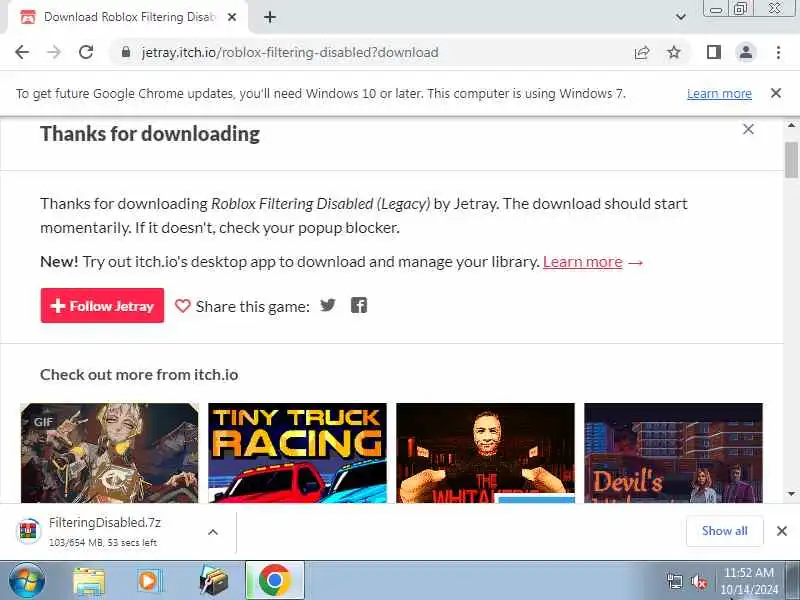Click the browser forward arrow
This screenshot has height=600, width=800.
click(x=54, y=52)
